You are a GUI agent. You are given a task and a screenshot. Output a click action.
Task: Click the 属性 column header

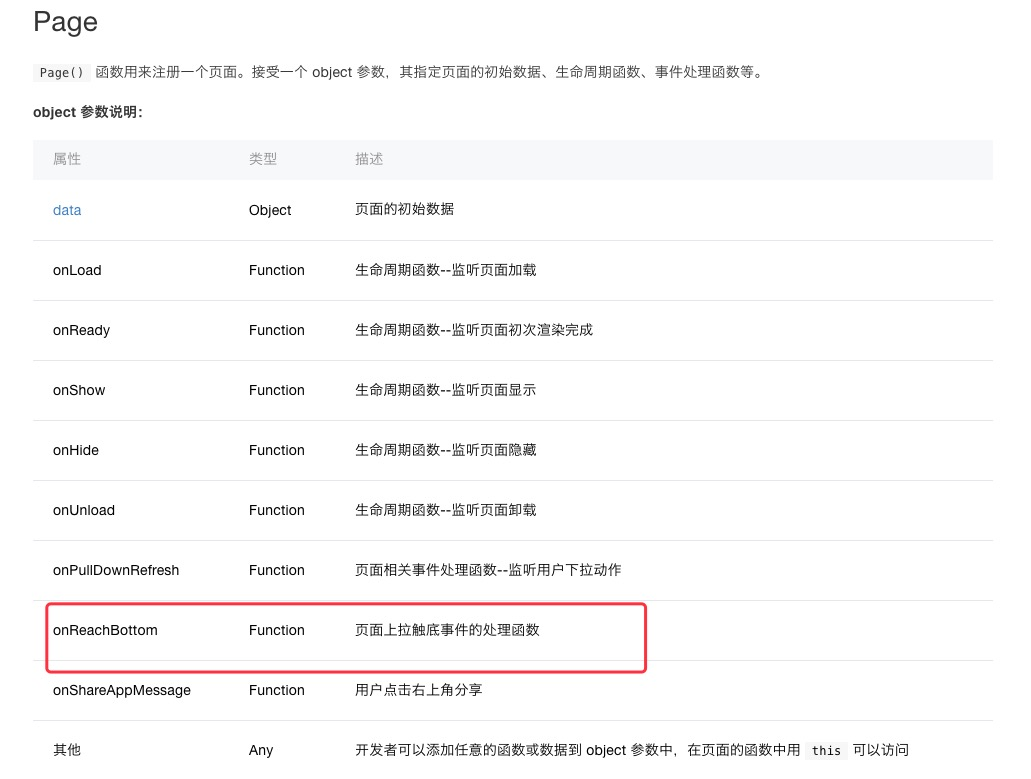67,159
